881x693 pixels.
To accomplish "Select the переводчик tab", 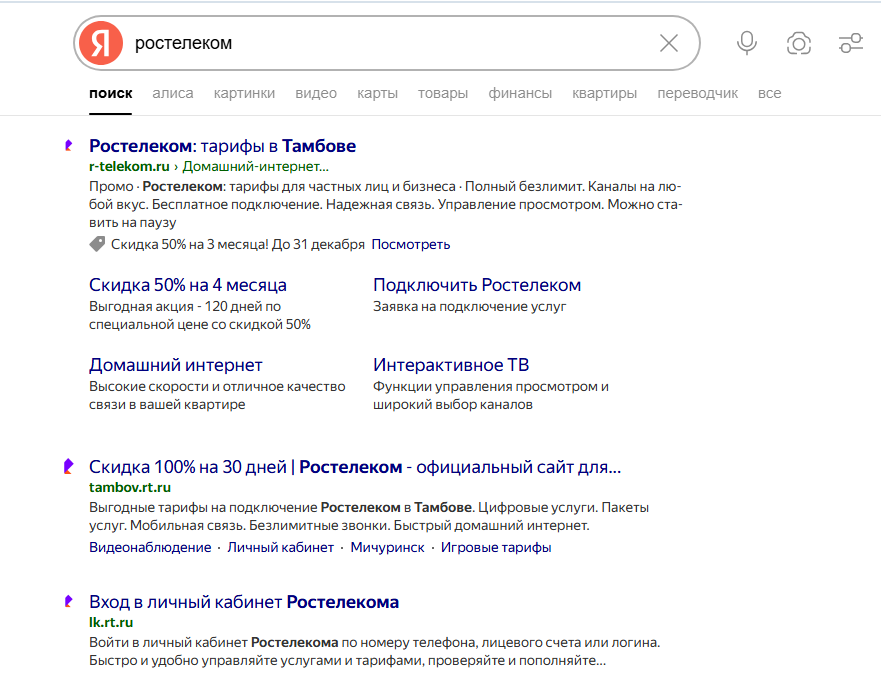I will [697, 93].
